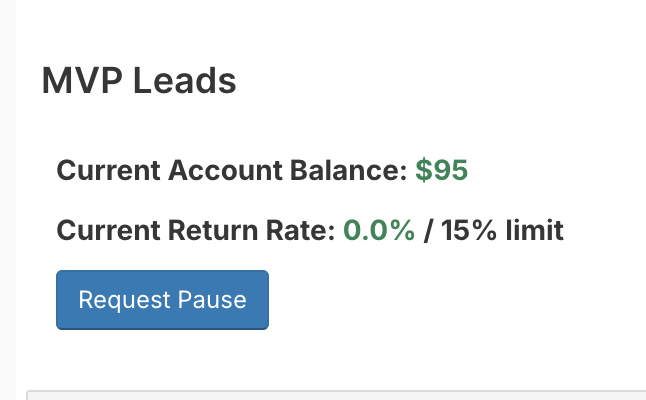Click the MVP Leads heading

click(139, 81)
